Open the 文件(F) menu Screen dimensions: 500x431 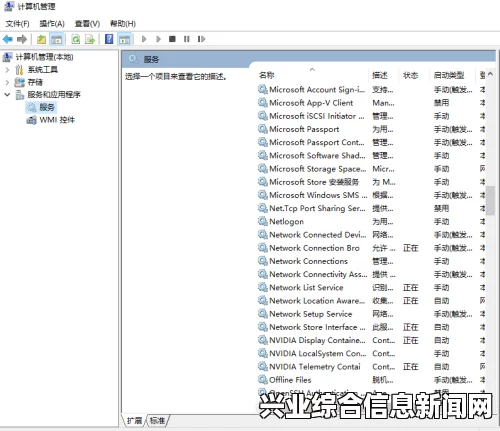pyautogui.click(x=18, y=24)
